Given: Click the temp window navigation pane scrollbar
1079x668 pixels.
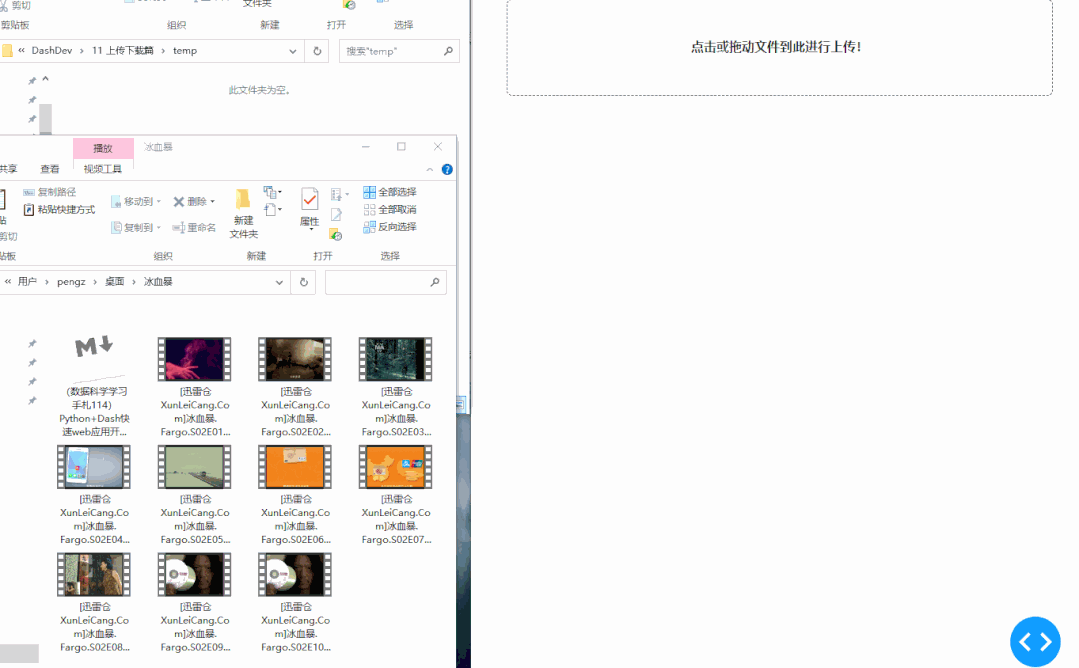Looking at the screenshot, I should [x=45, y=118].
